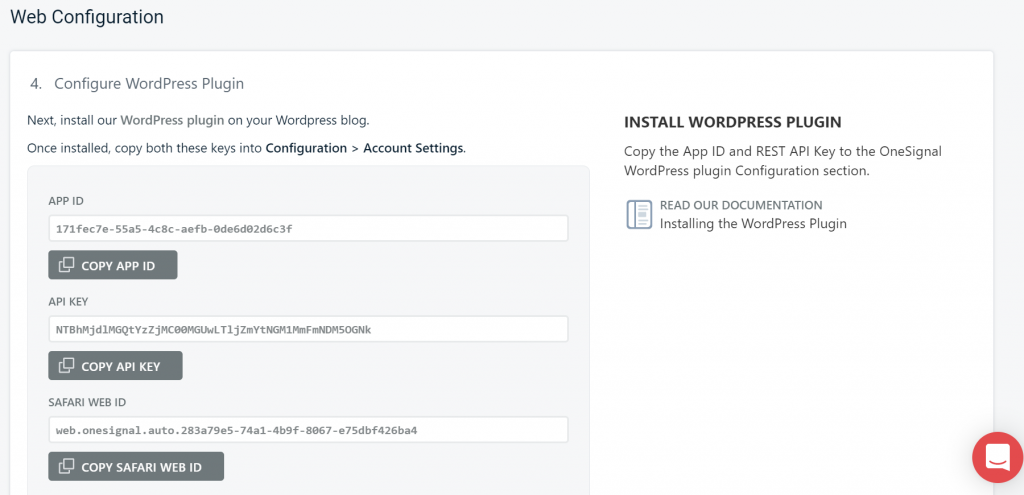Click the API KEY label
The width and height of the screenshot is (1024, 495).
(x=68, y=302)
